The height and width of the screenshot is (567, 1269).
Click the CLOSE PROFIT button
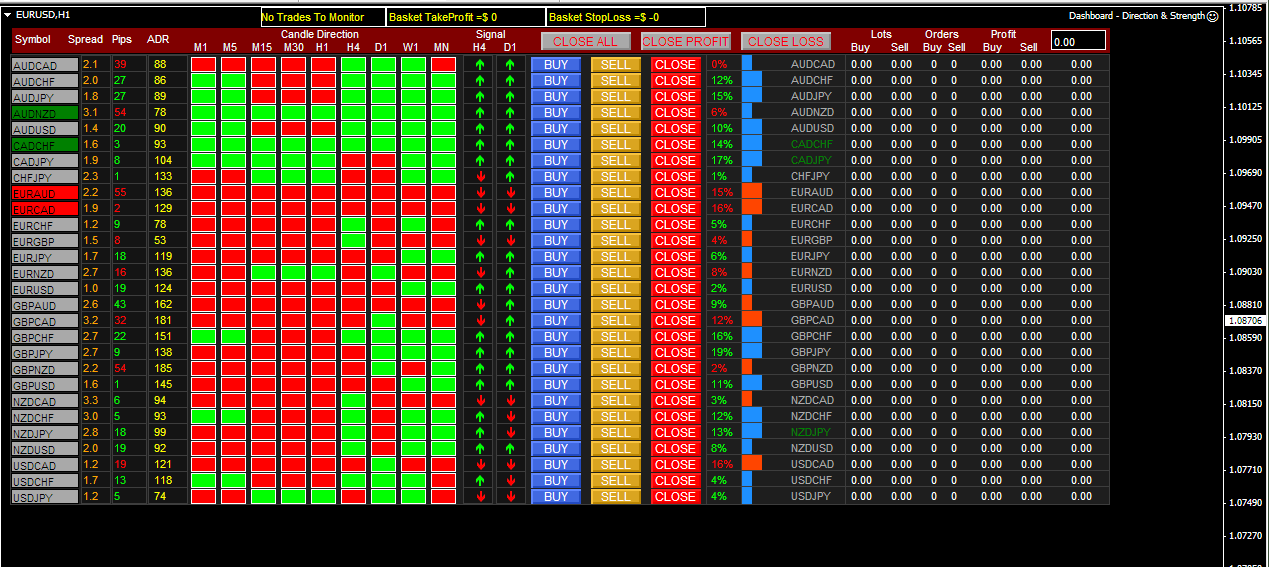686,41
